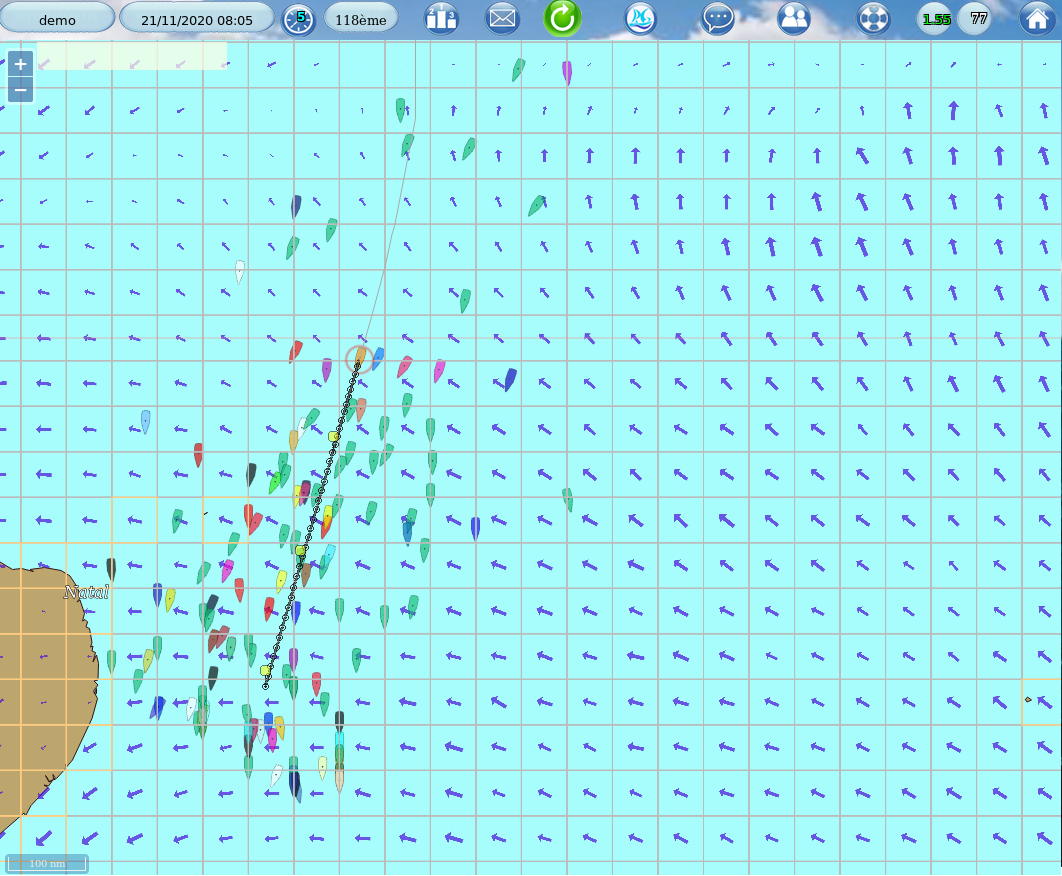
Task: Zoom in with the plus button
Action: tap(20, 64)
